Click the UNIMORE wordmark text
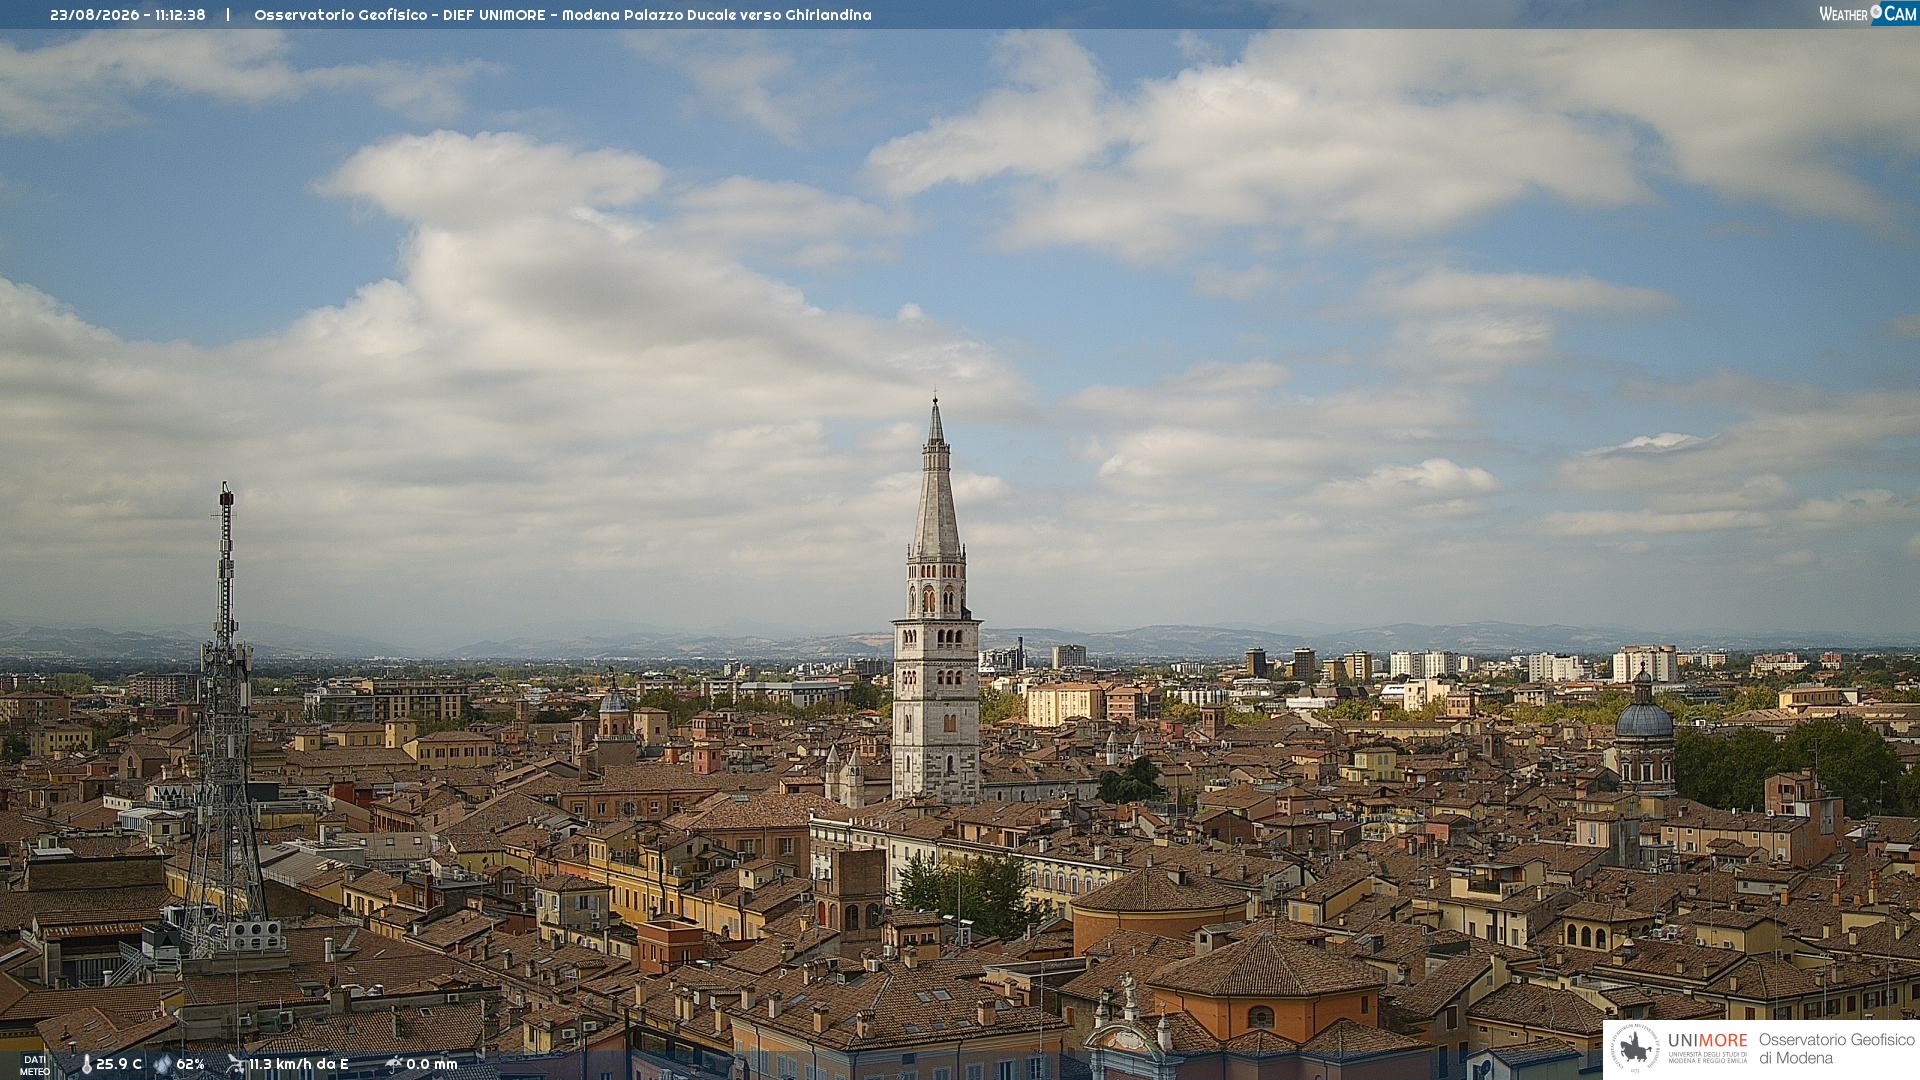This screenshot has height=1080, width=1920. (x=1707, y=1040)
